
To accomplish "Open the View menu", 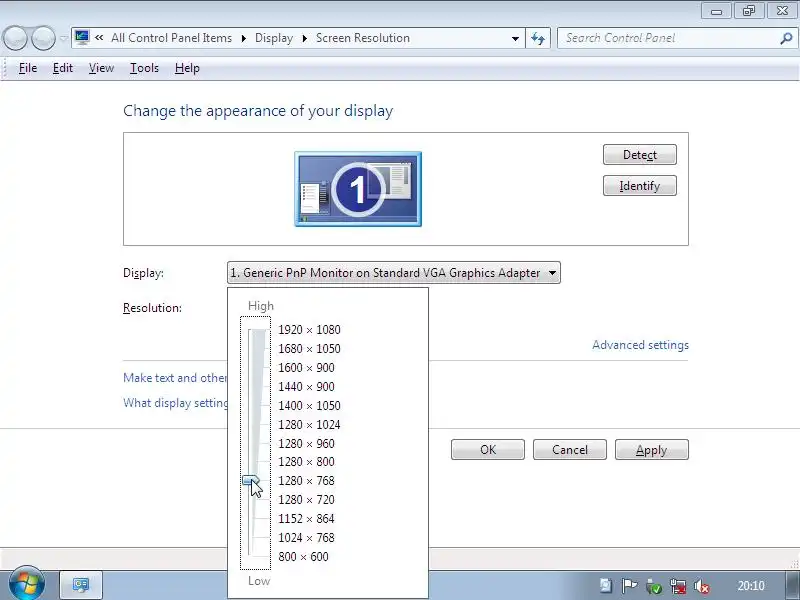I will (101, 68).
